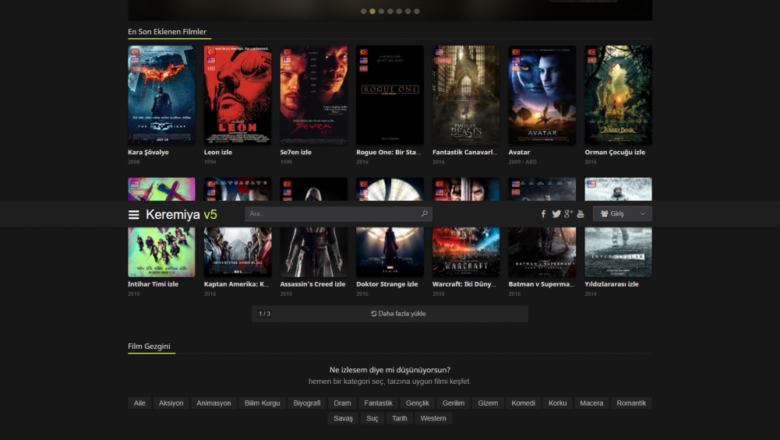The height and width of the screenshot is (440, 780).
Task: Choose the Korku genre tag
Action: pos(558,403)
